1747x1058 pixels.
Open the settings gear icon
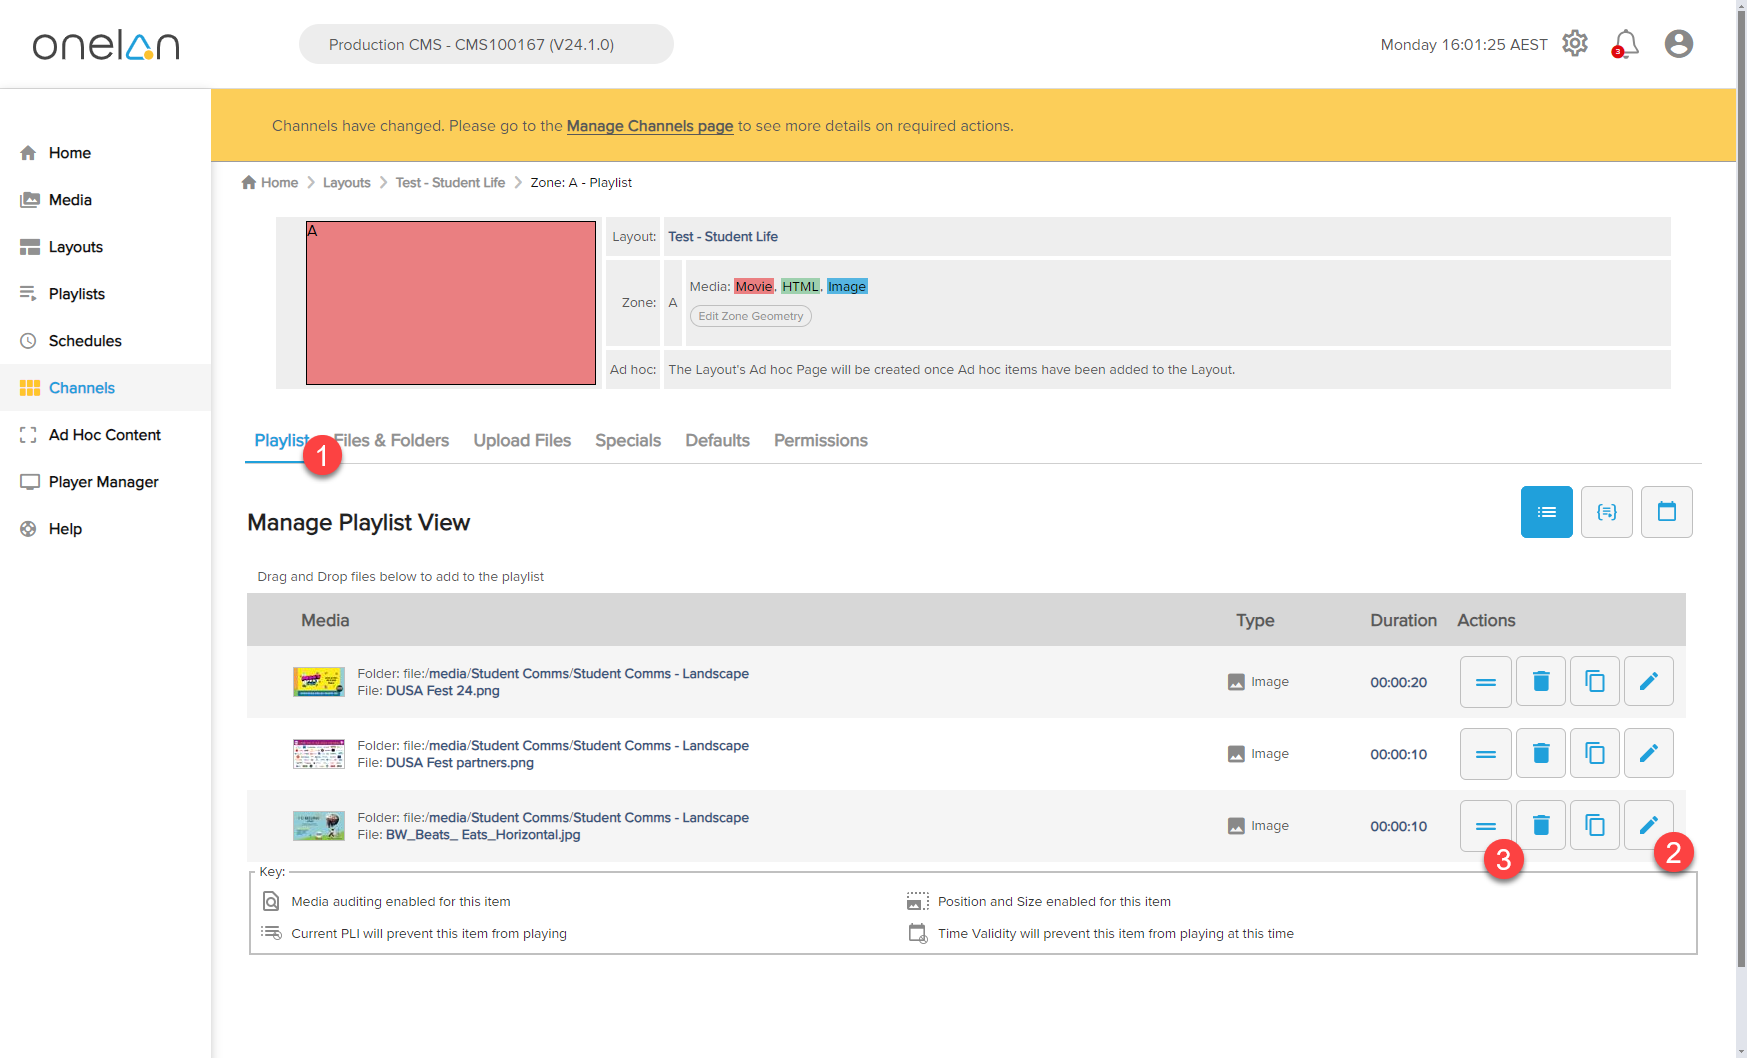(1574, 43)
